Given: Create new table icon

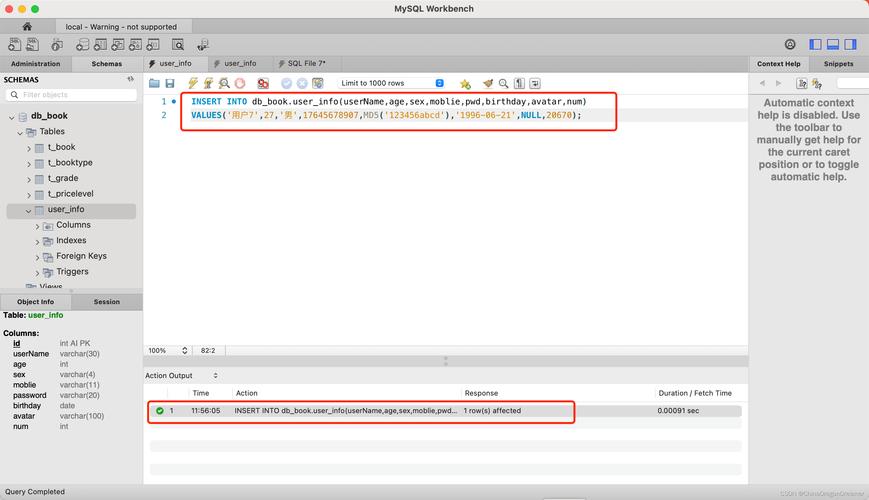Looking at the screenshot, I should [100, 45].
